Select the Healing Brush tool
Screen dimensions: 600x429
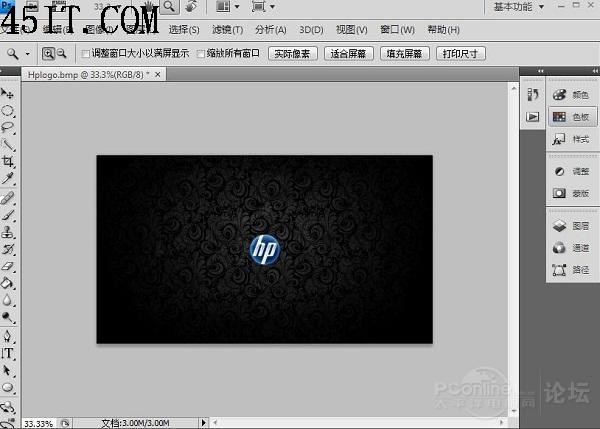click(7, 198)
